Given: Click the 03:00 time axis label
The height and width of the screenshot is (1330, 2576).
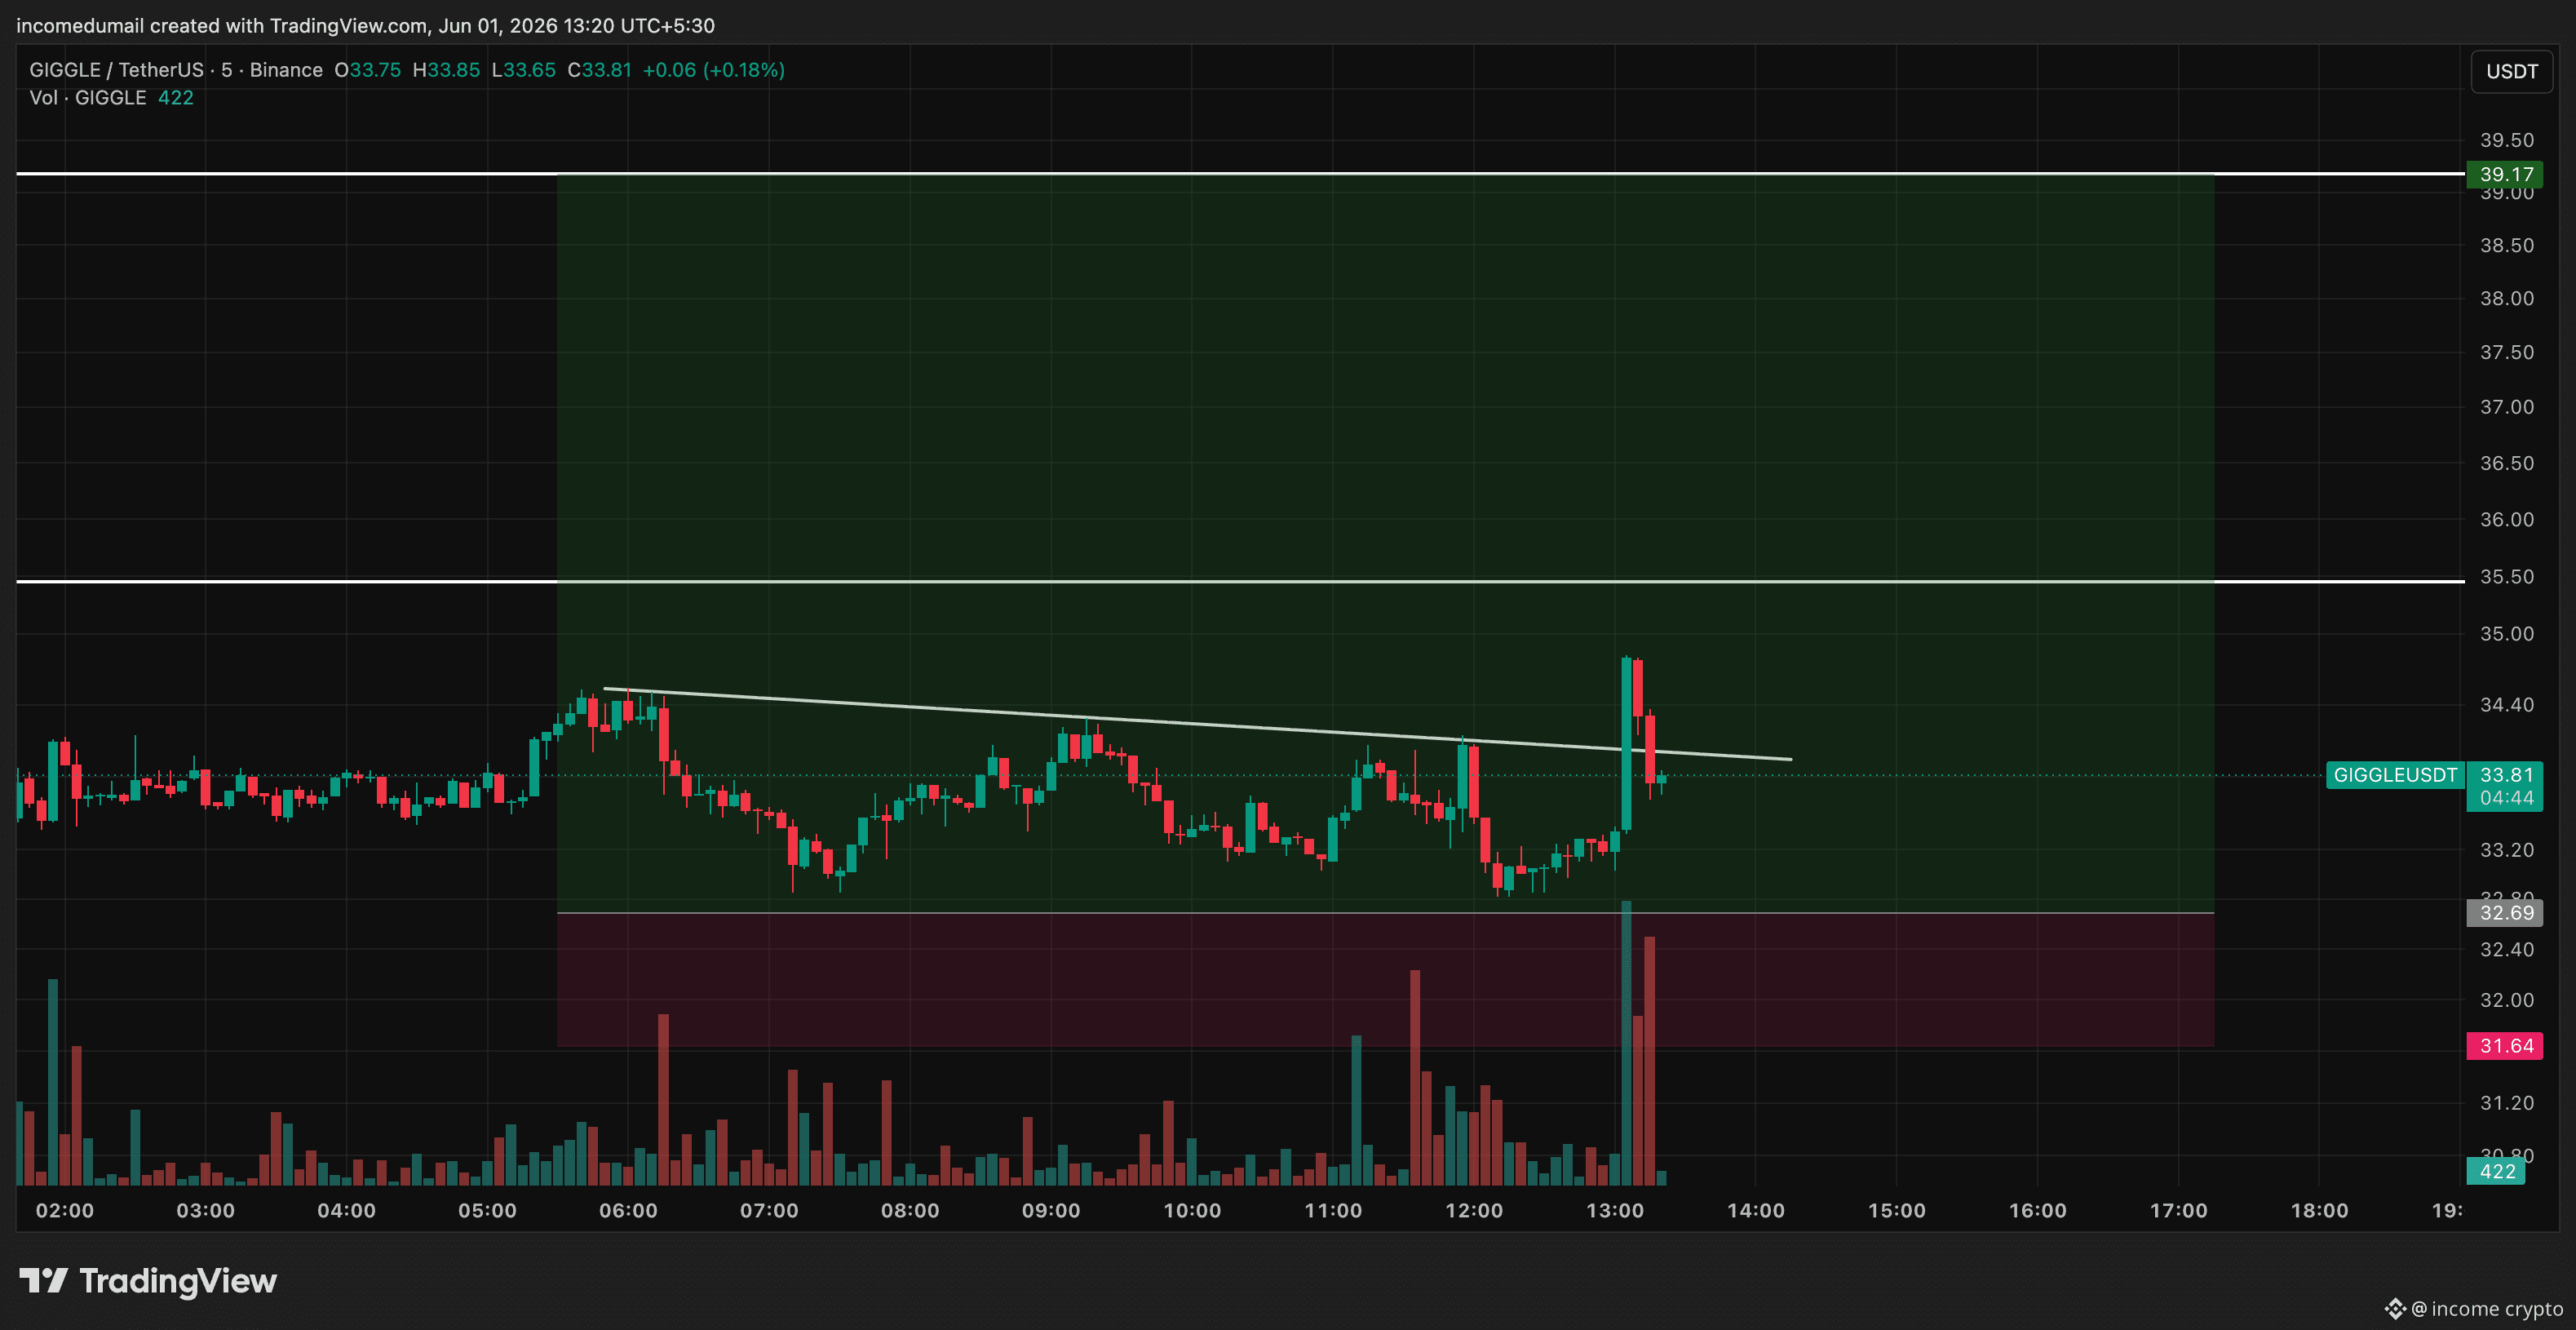Looking at the screenshot, I should click(x=206, y=1210).
